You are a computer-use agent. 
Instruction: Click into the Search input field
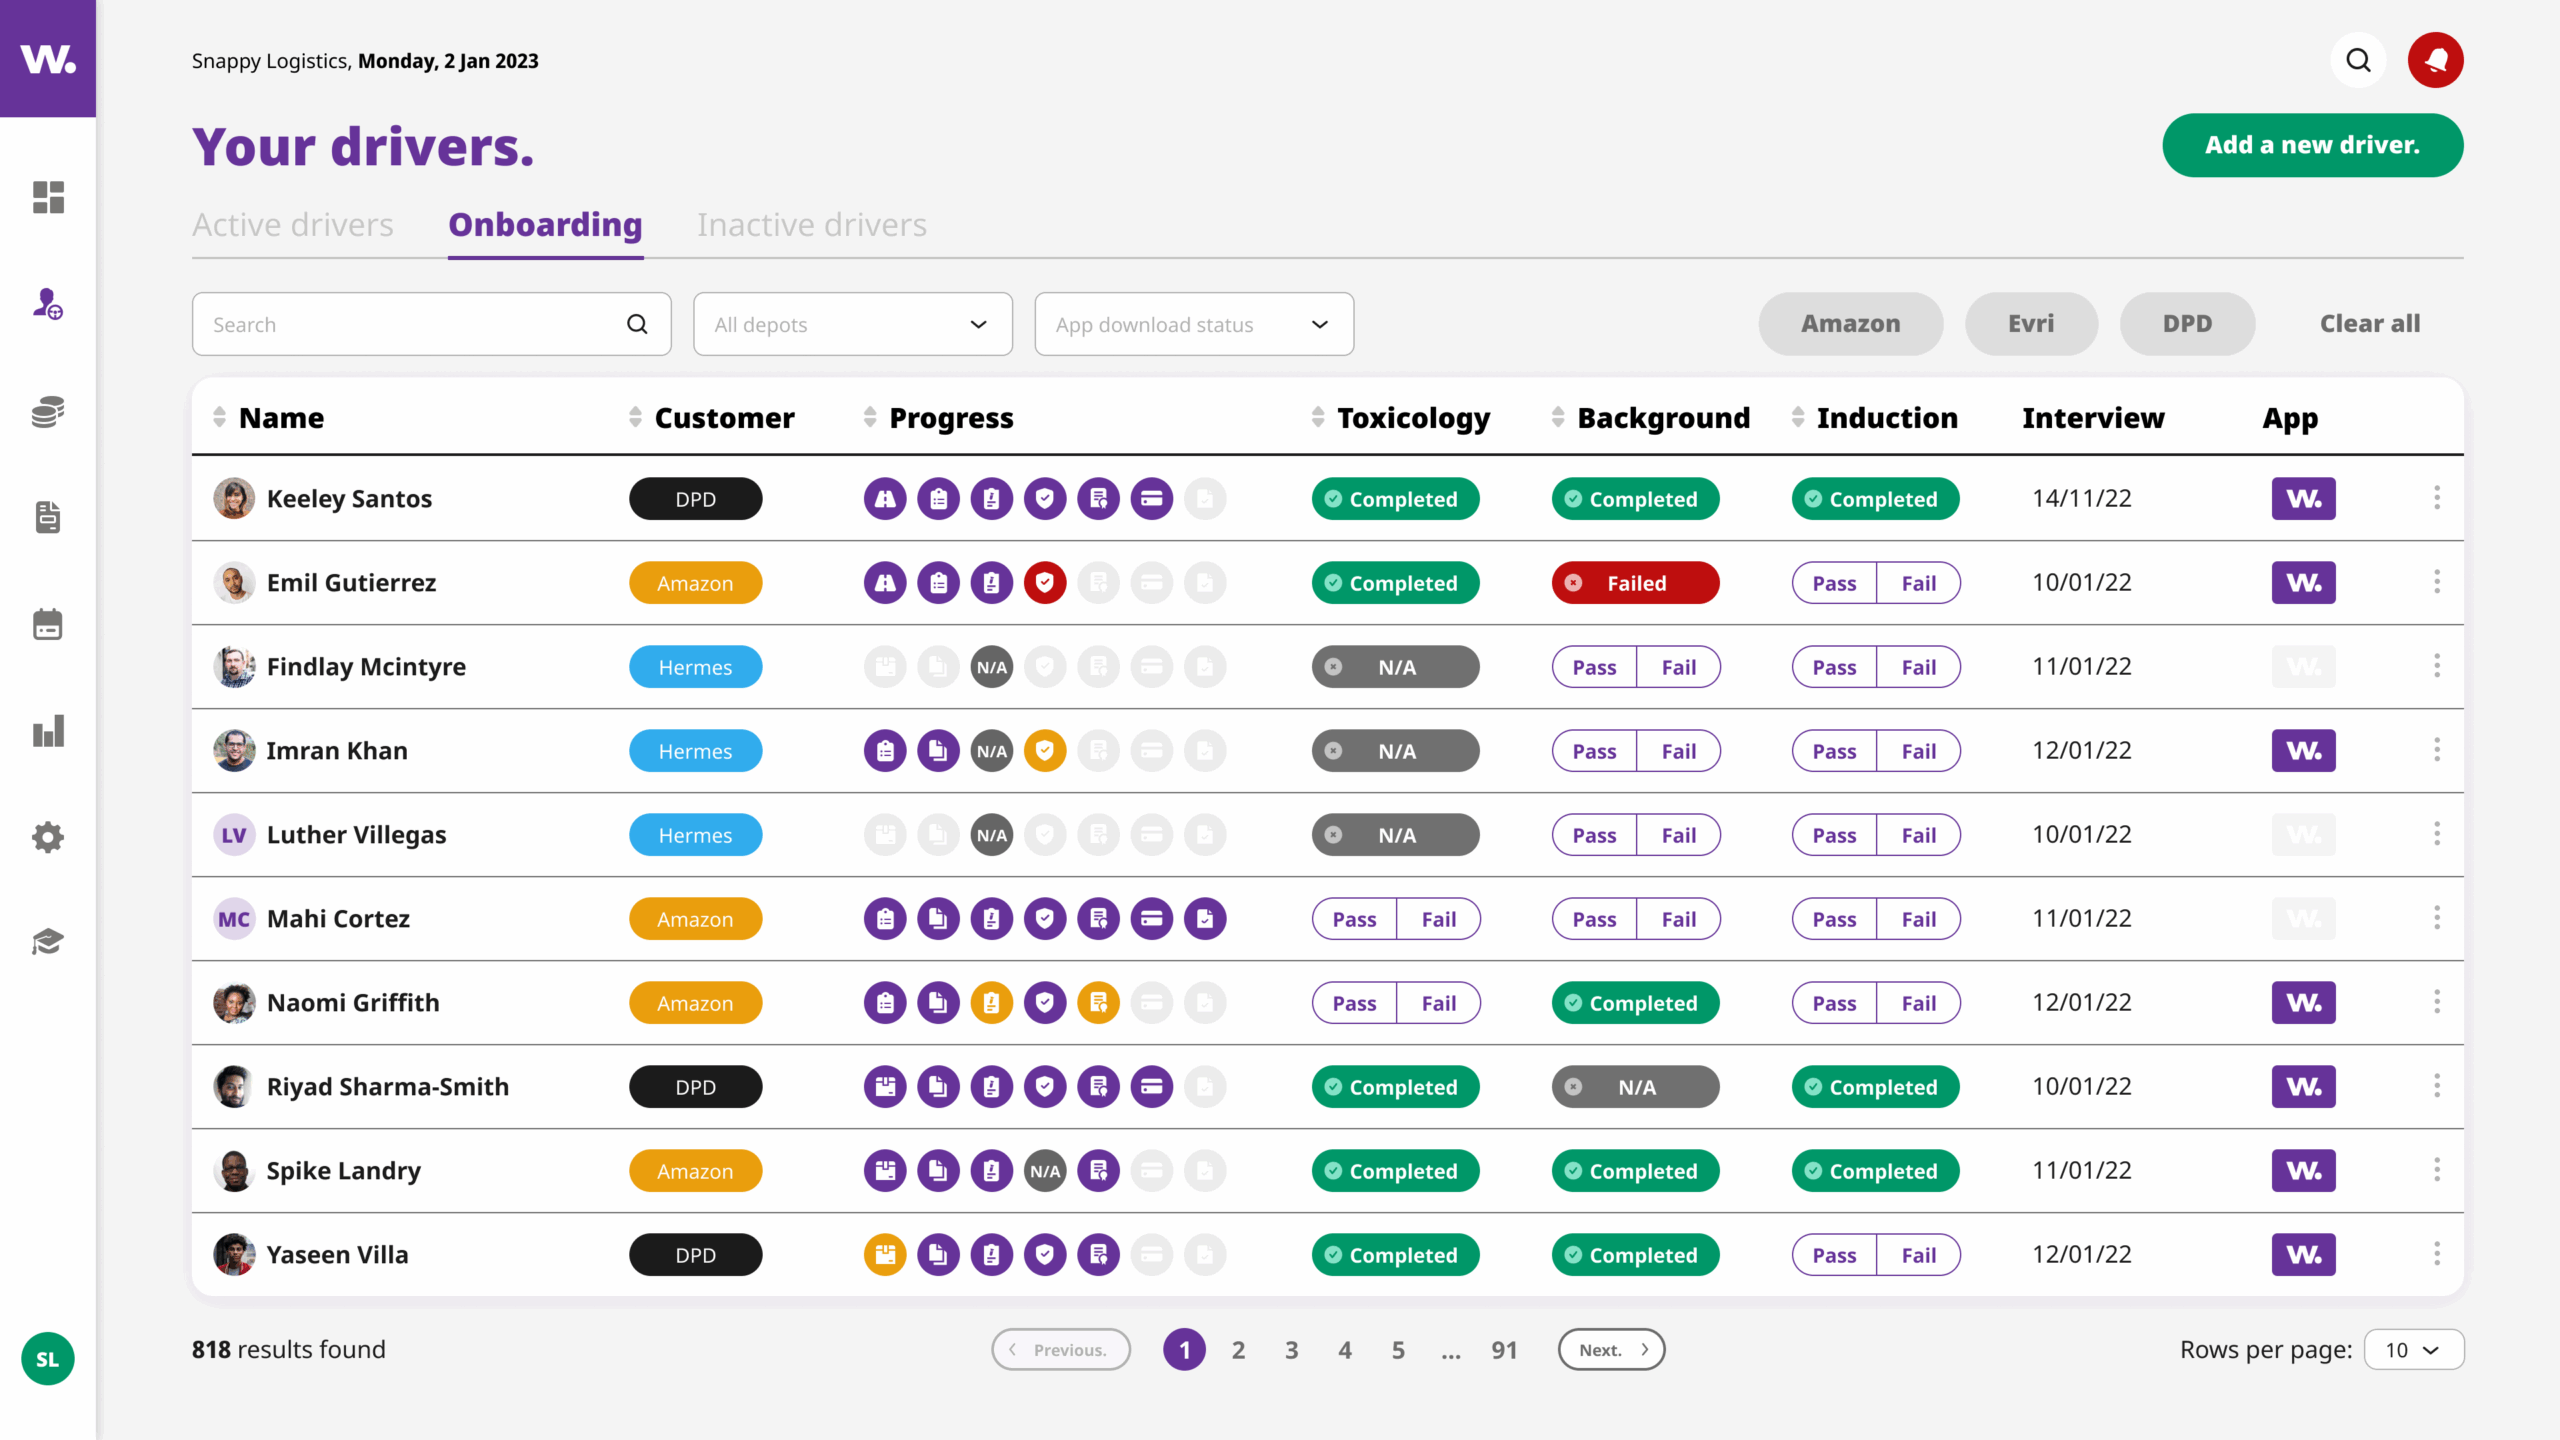point(431,324)
